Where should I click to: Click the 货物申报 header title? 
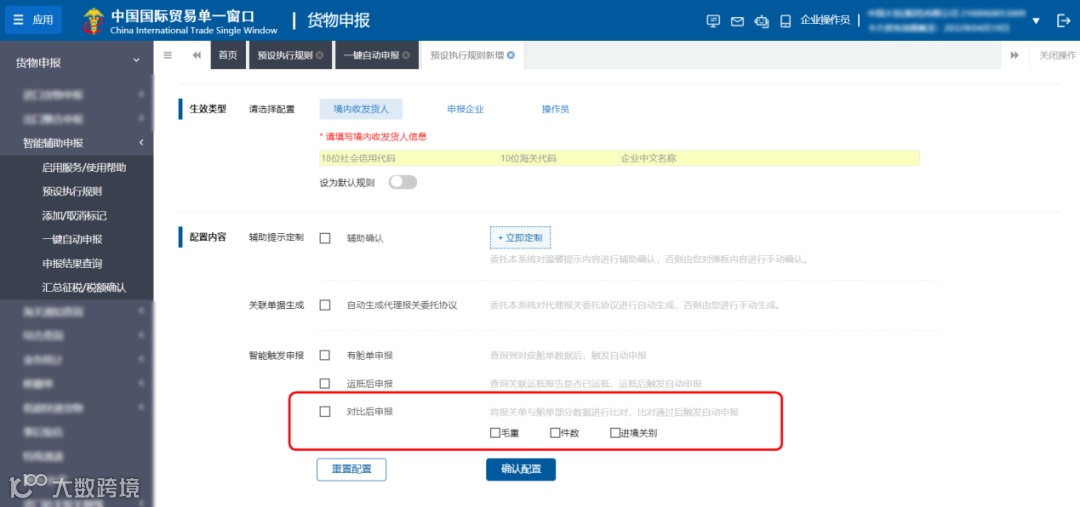[x=338, y=21]
